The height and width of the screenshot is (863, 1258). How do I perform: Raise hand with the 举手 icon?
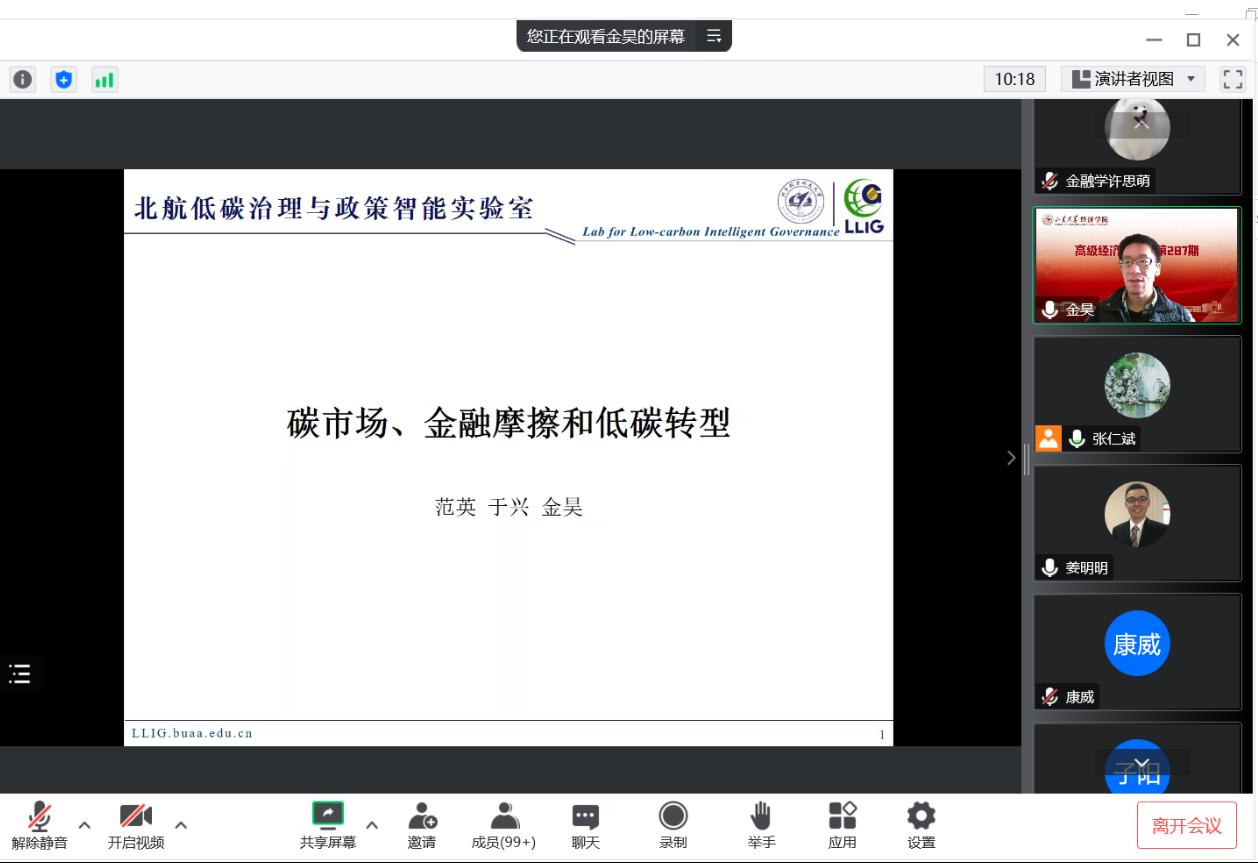(761, 824)
